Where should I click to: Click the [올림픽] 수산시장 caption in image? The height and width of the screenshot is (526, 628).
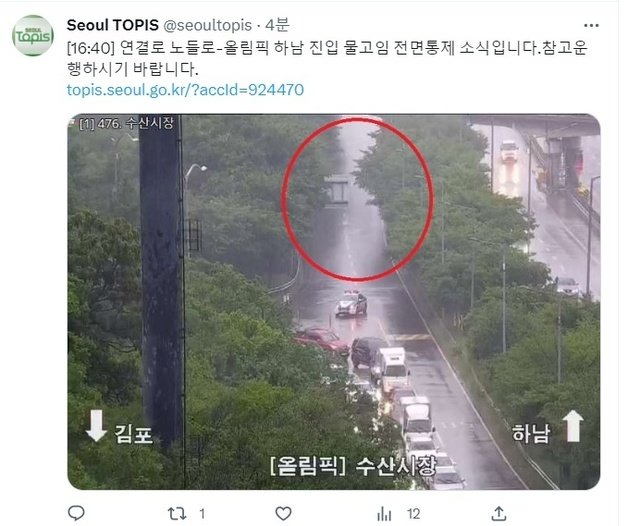point(352,466)
